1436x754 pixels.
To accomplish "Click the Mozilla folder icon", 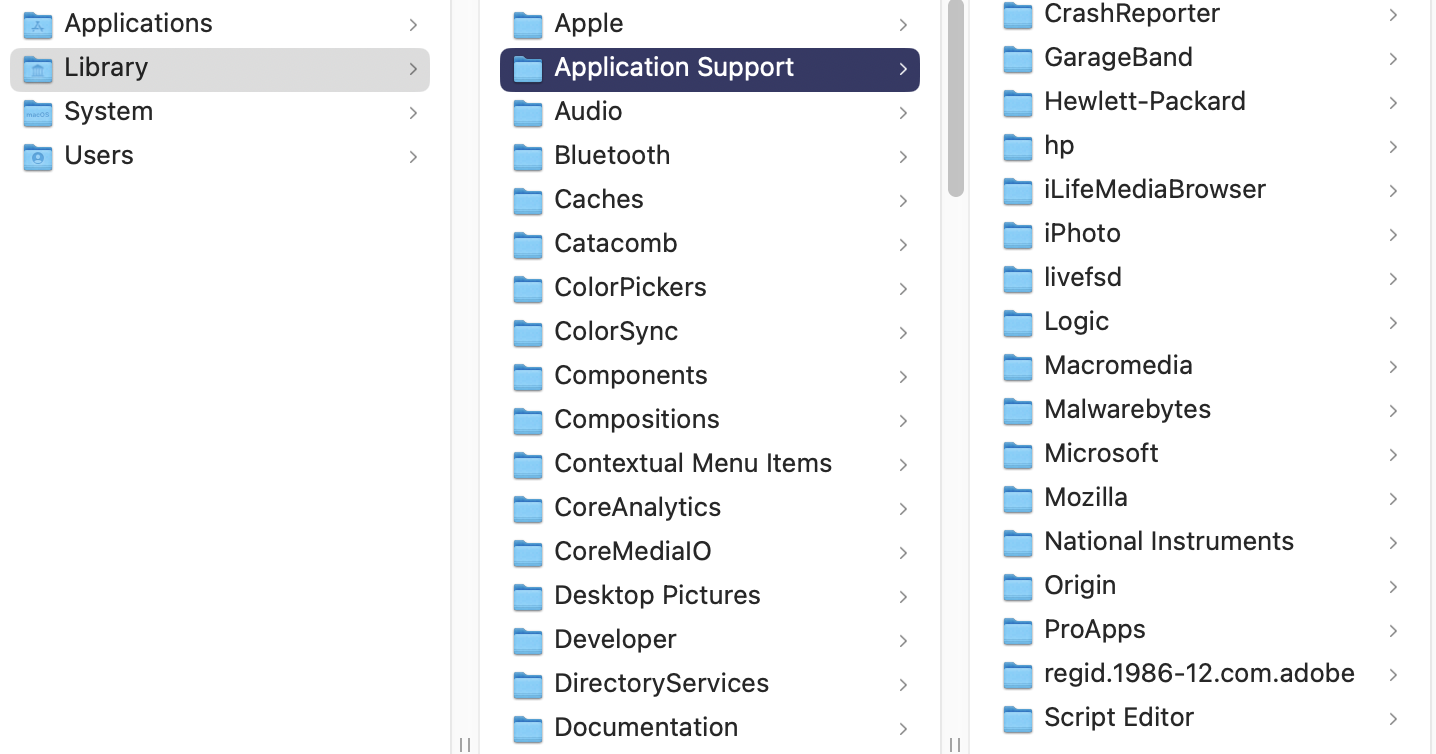I will point(1017,498).
